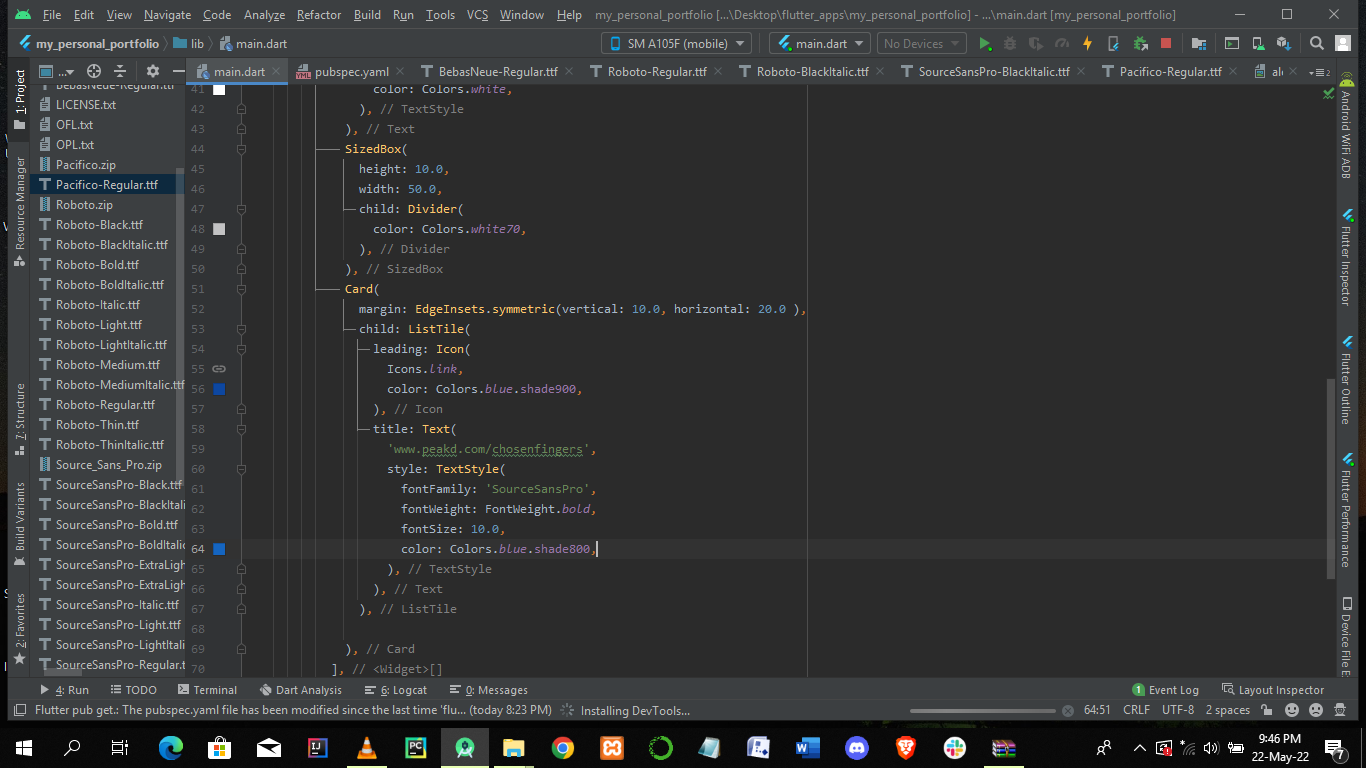This screenshot has width=1366, height=768.
Task: Click Flutter Attach phone icon
Action: pos(1113,44)
